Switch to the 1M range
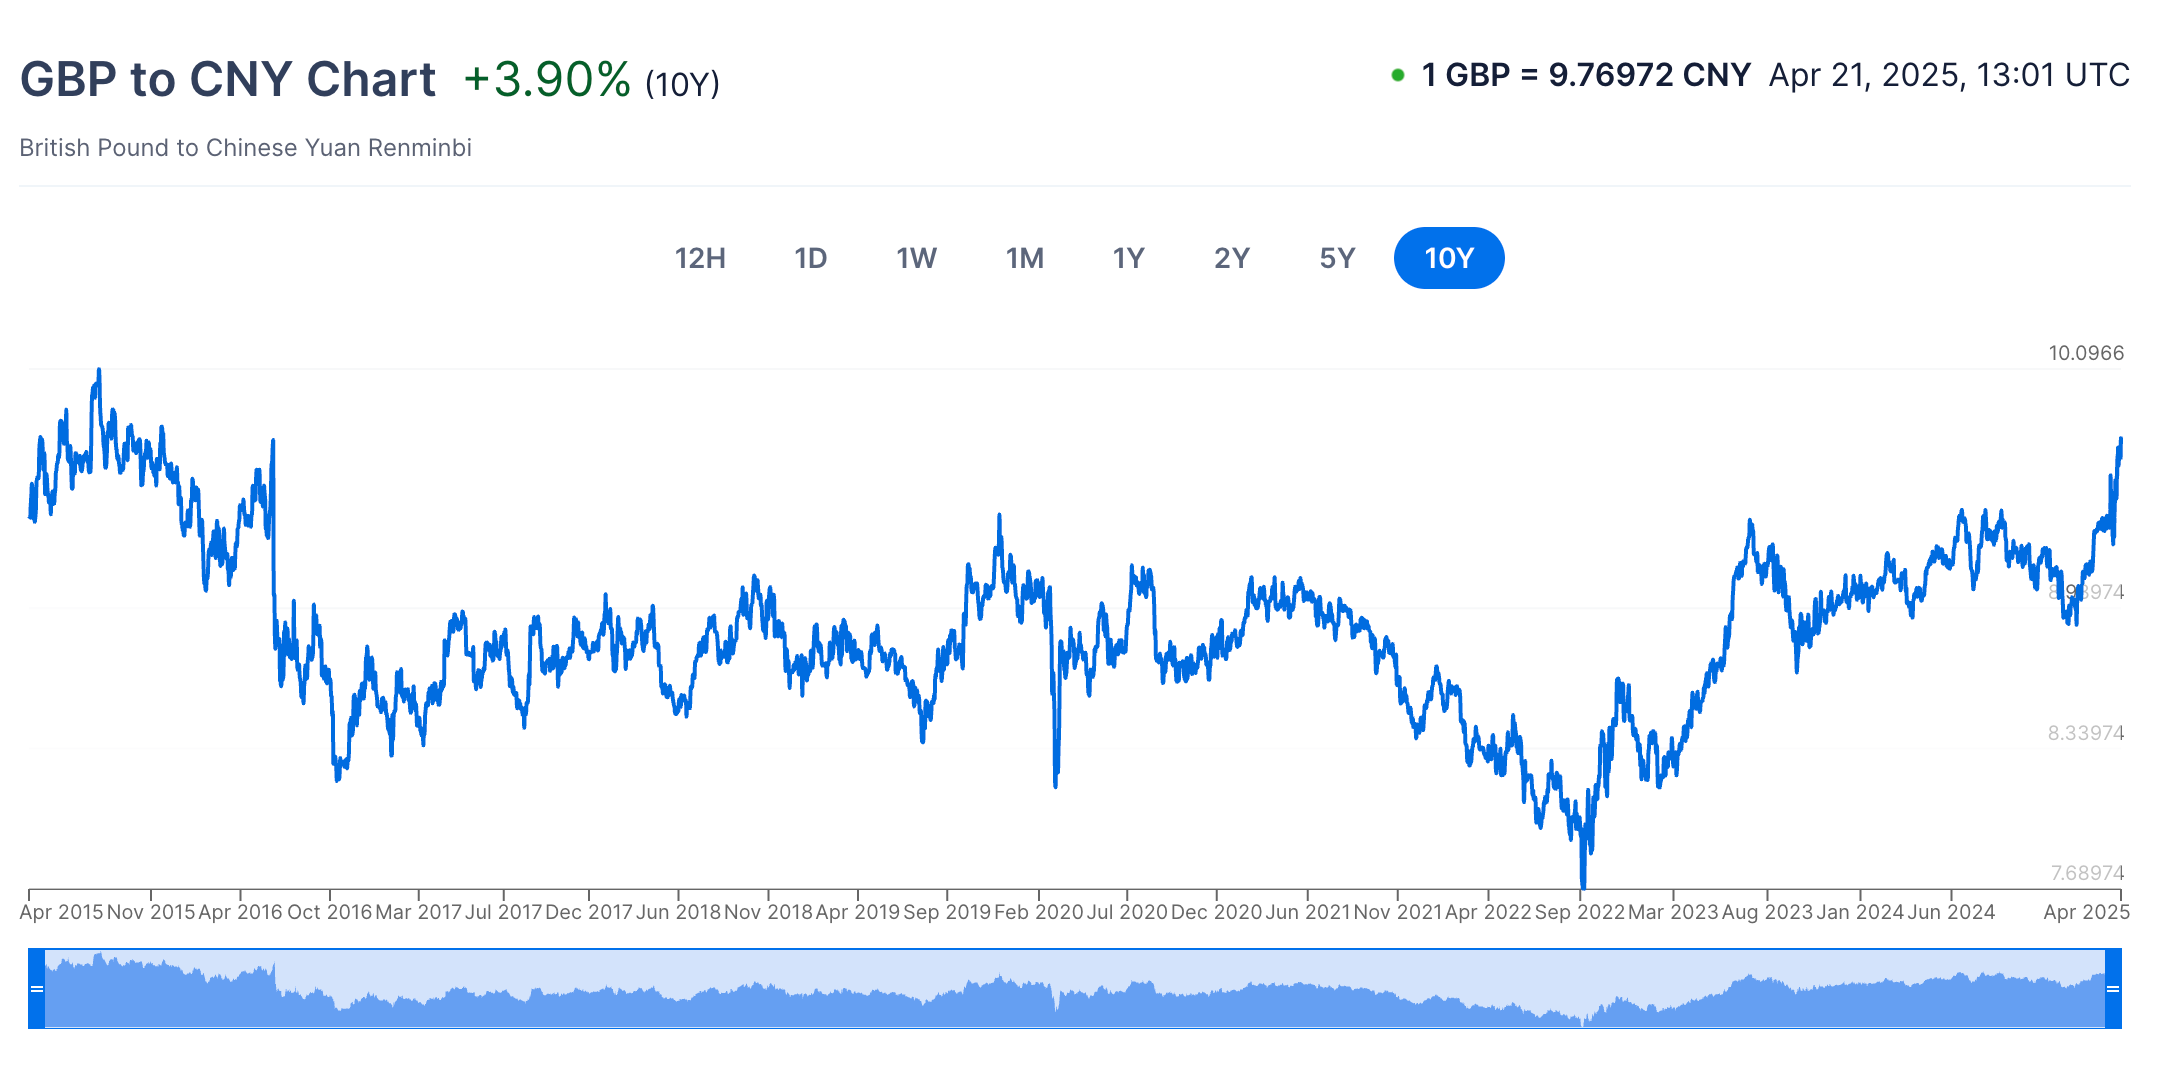This screenshot has height=1072, width=2174. (1024, 258)
